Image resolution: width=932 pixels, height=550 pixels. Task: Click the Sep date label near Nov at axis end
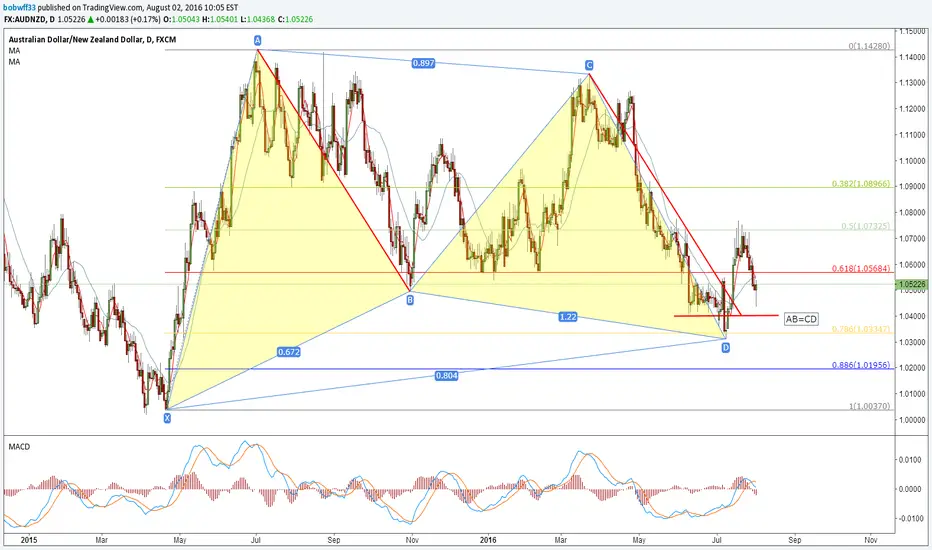tap(795, 540)
